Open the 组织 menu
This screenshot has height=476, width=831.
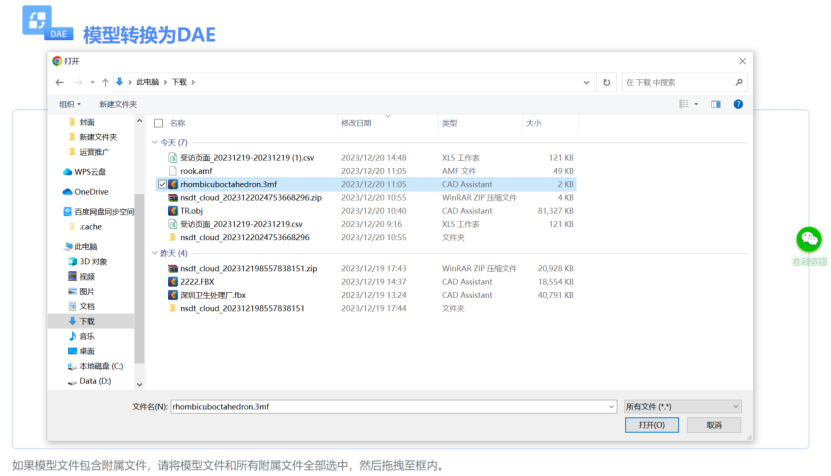coord(69,104)
